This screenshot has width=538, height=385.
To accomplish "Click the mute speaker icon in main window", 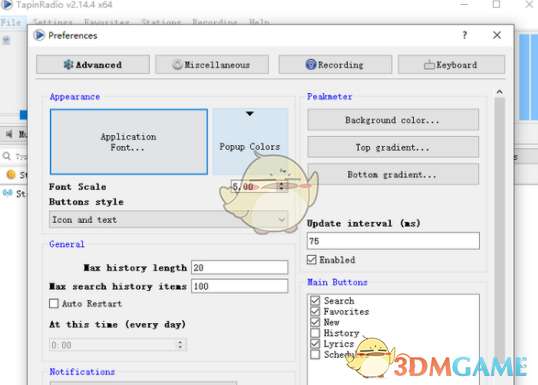I will pos(9,134).
